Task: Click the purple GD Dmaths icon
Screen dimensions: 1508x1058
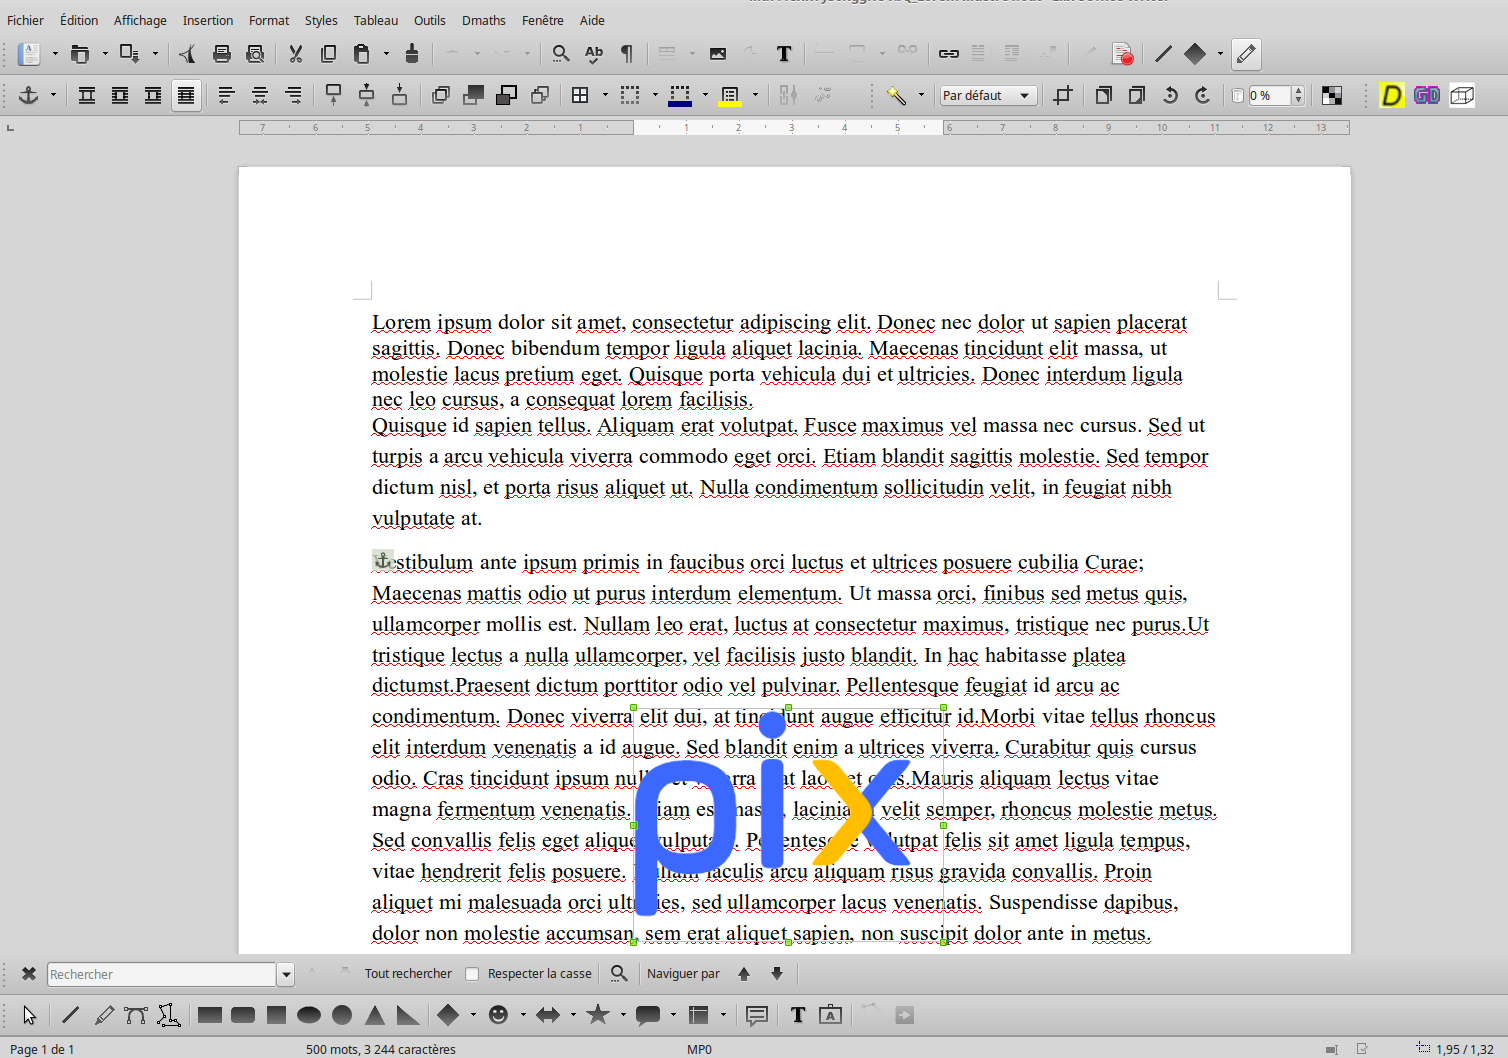Action: (x=1427, y=95)
